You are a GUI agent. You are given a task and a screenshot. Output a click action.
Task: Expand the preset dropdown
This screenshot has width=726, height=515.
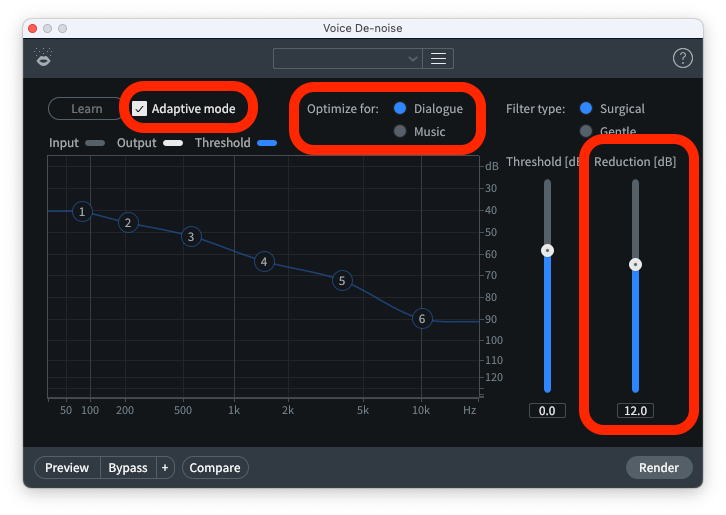pos(348,59)
